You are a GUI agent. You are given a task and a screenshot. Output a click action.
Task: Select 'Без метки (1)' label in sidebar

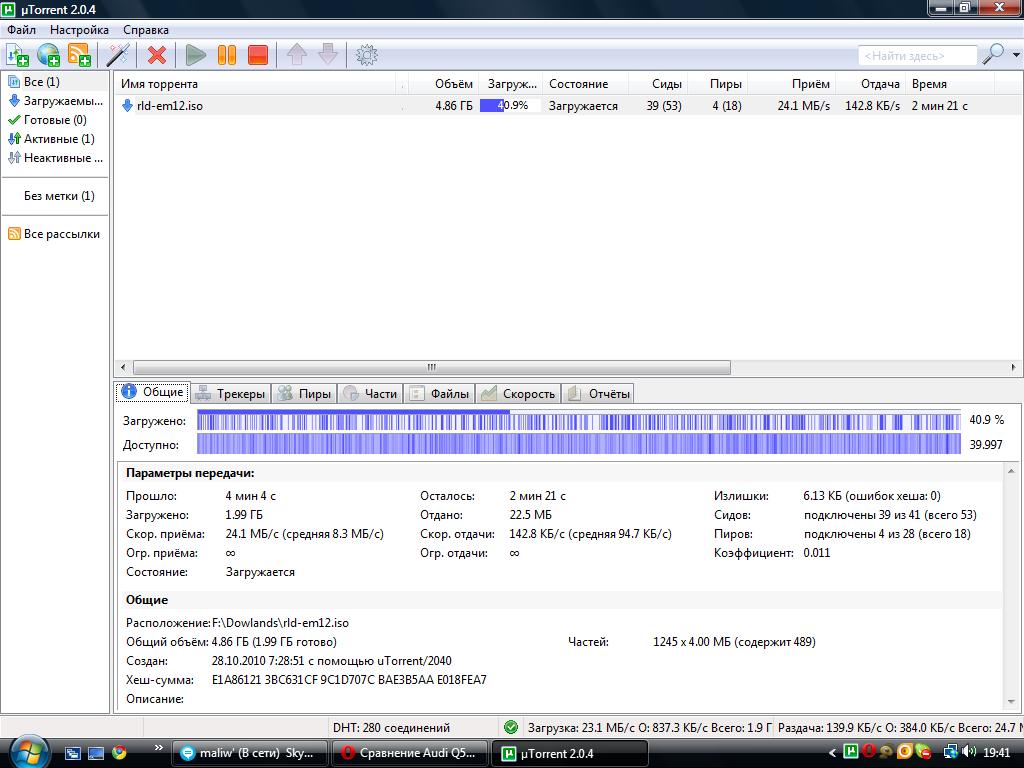(59, 195)
